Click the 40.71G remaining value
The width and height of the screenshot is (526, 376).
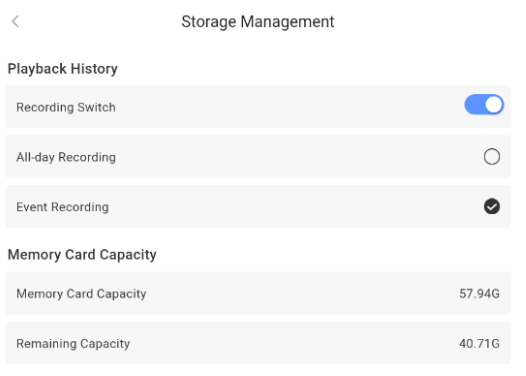[479, 343]
